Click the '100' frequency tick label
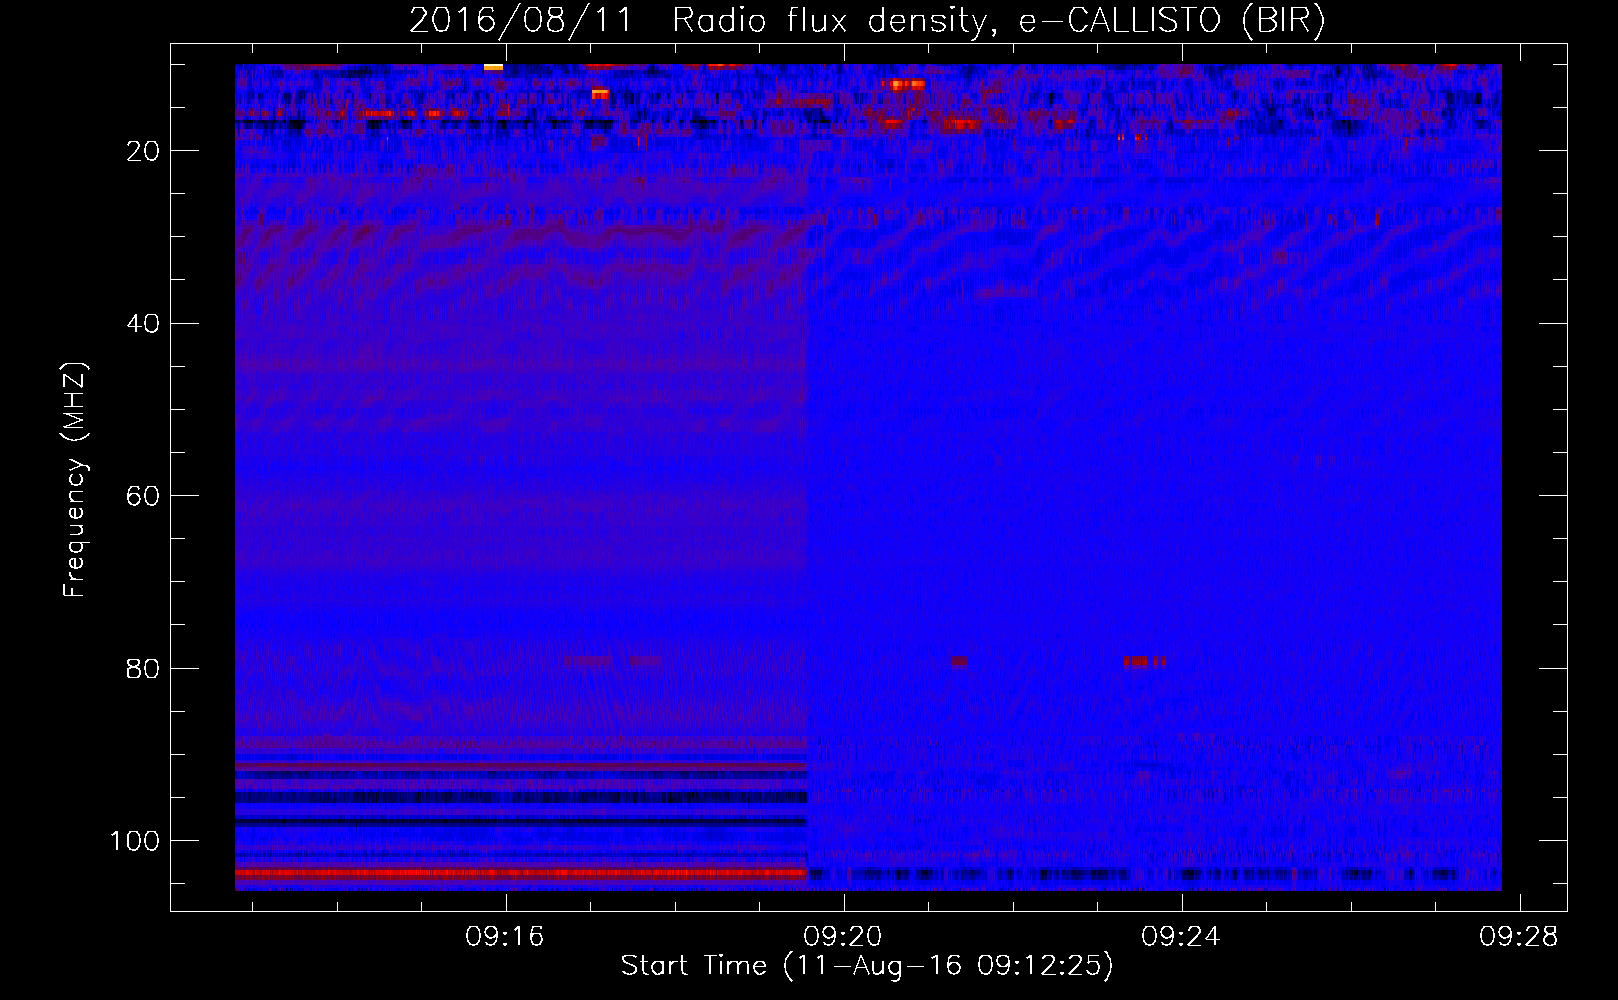 click(x=135, y=841)
